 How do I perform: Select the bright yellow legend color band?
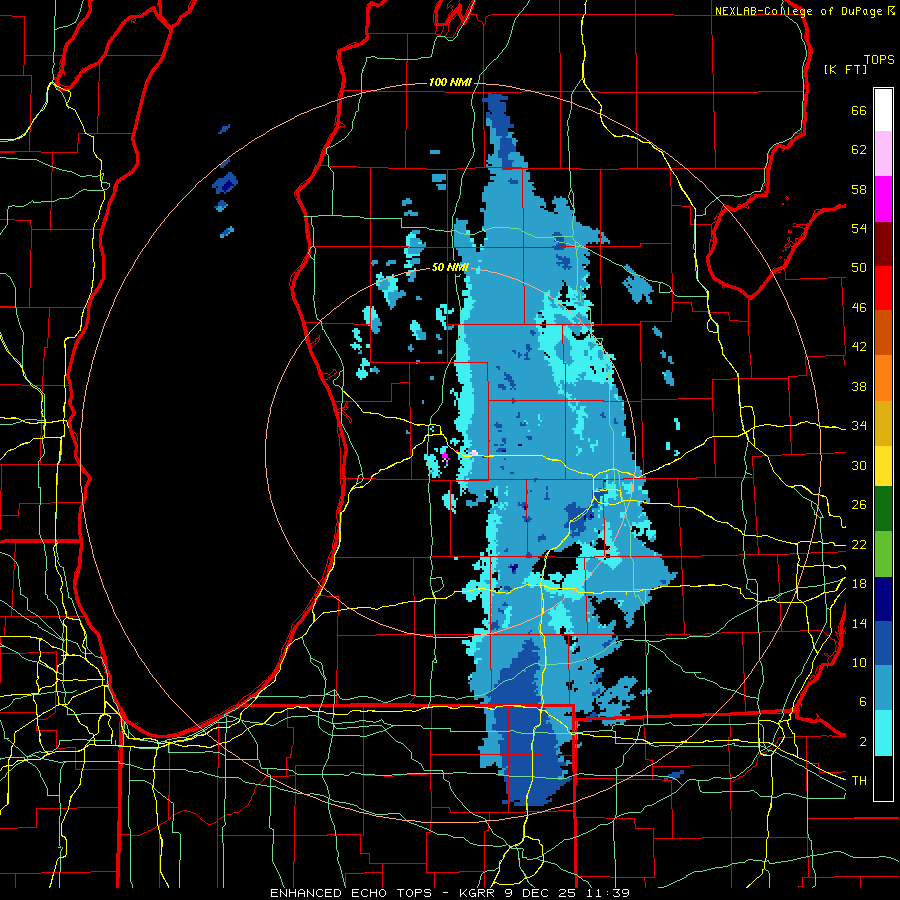pyautogui.click(x=883, y=466)
